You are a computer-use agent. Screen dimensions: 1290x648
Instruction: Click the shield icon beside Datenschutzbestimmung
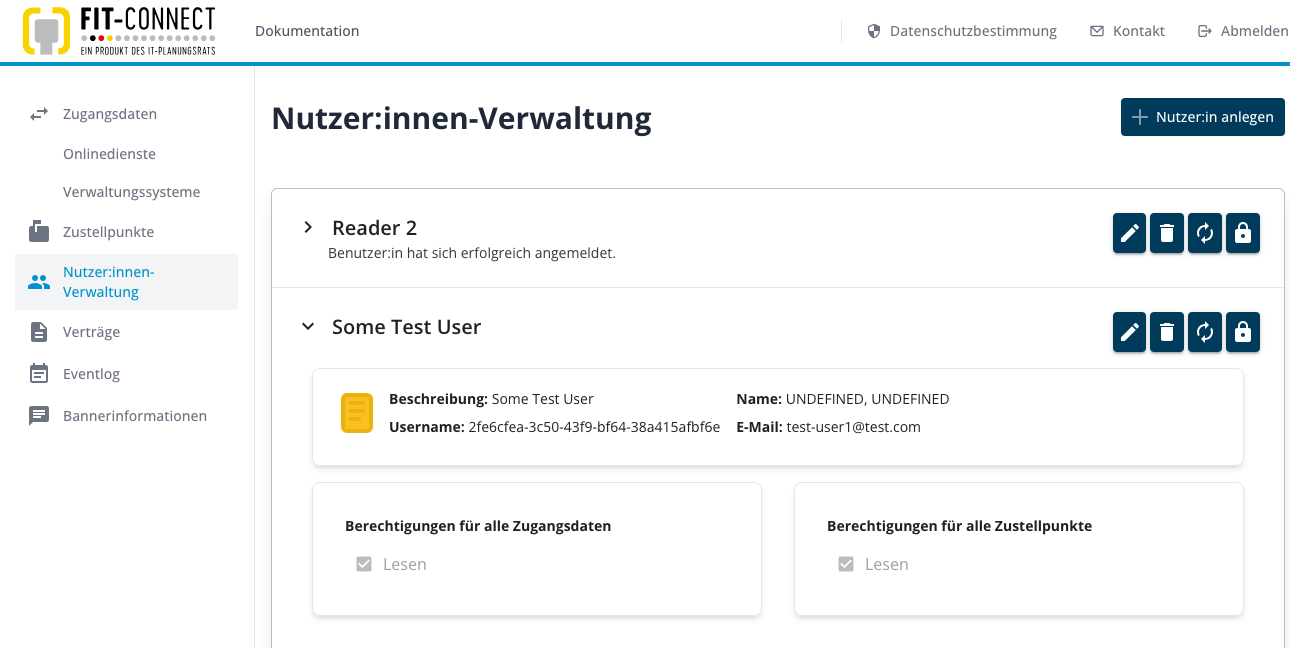coord(873,31)
